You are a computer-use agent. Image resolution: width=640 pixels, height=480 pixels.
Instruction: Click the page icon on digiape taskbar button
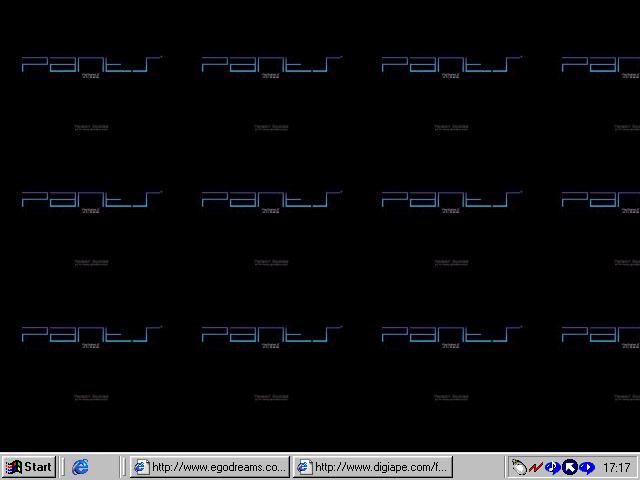pyautogui.click(x=305, y=467)
